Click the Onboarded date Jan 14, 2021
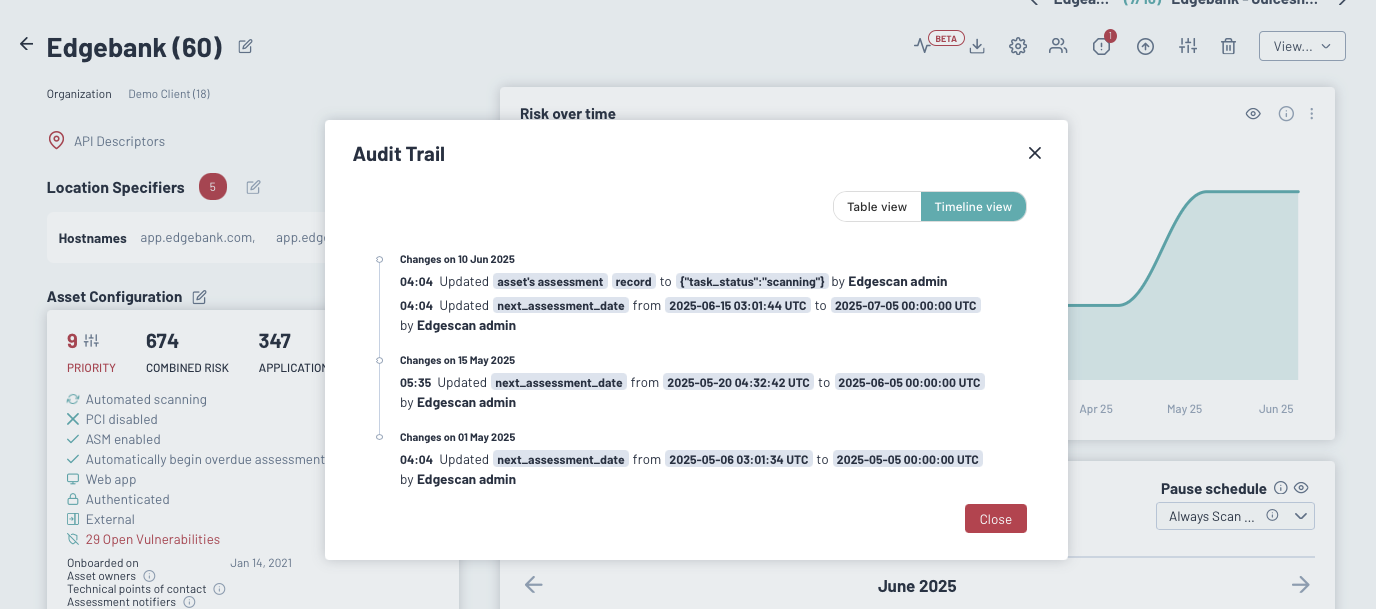 [261, 563]
